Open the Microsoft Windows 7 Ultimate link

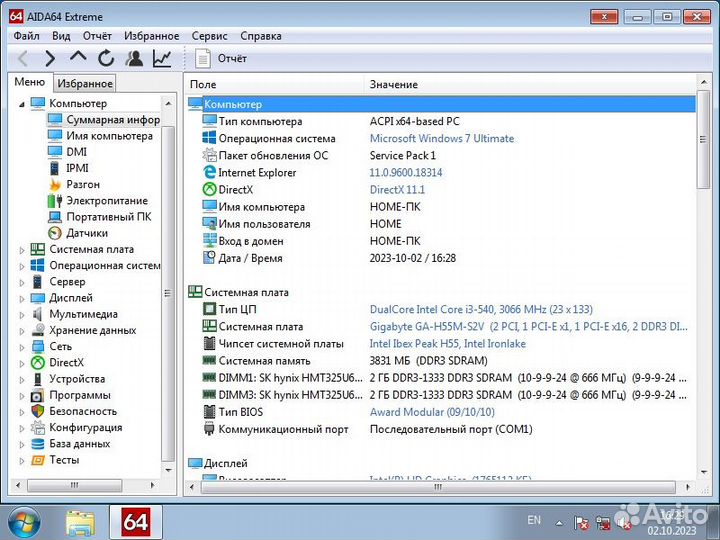442,139
